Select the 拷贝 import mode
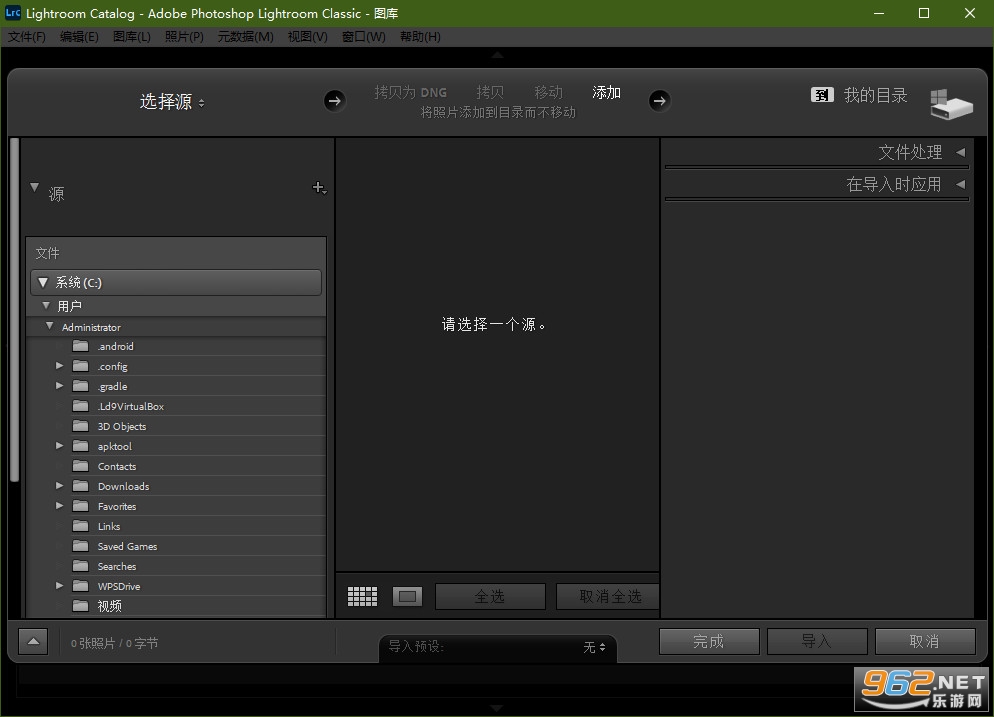Image resolution: width=994 pixels, height=717 pixels. click(490, 93)
